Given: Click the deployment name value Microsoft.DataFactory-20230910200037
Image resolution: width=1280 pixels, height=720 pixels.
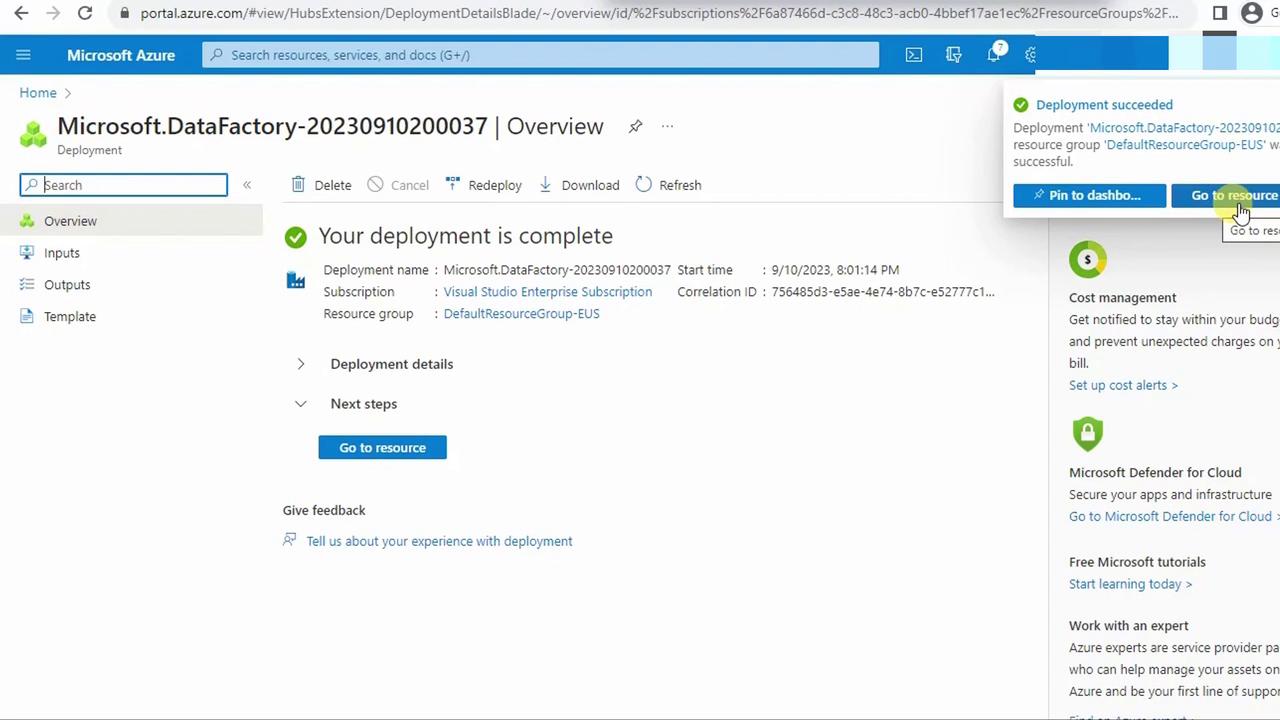Looking at the screenshot, I should pos(557,270).
